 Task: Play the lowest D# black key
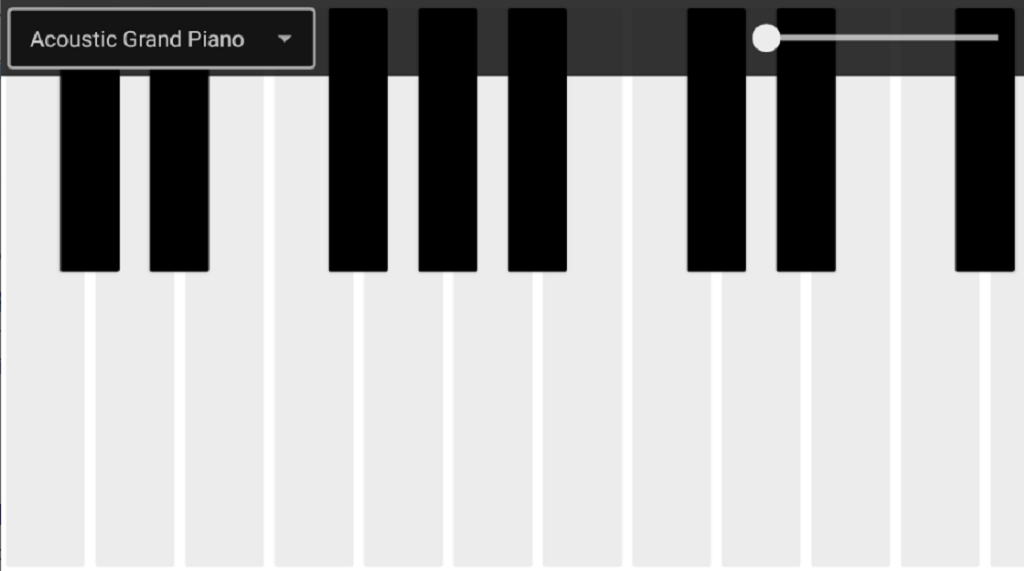(180, 170)
